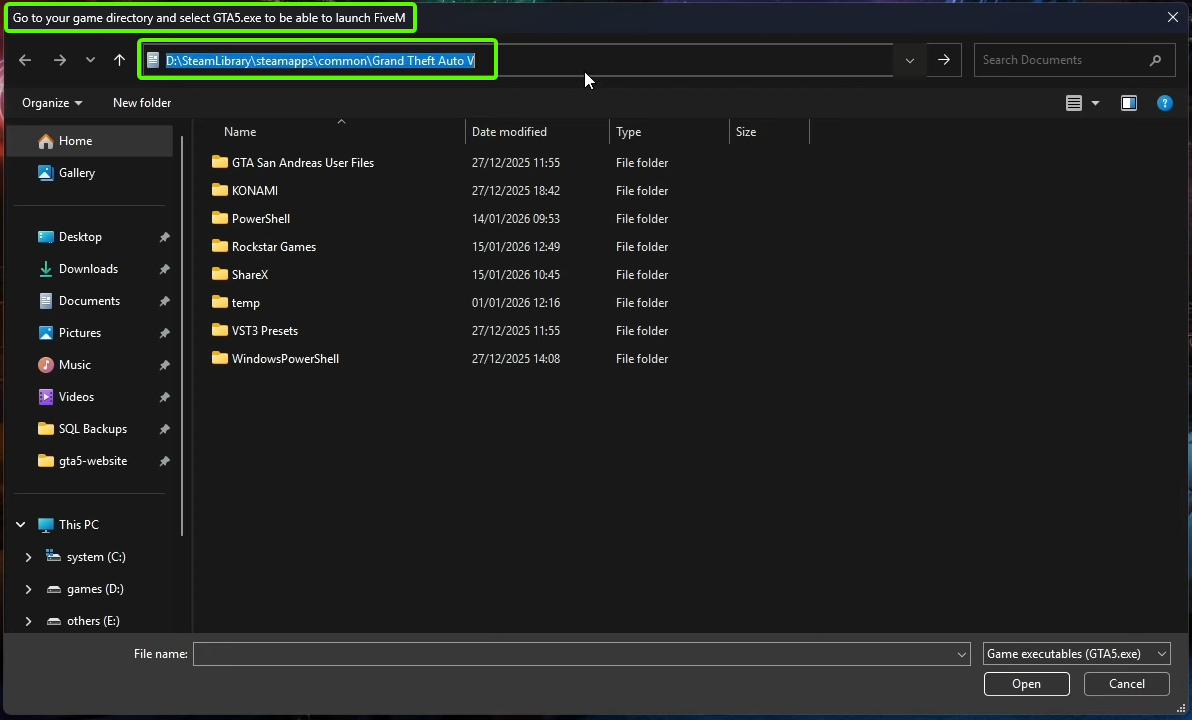The image size is (1192, 720).
Task: Open the Help icon
Action: click(x=1165, y=103)
